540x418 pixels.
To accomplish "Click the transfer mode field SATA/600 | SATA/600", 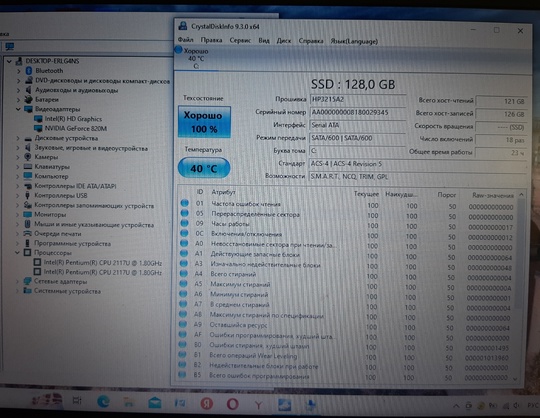I will click(357, 138).
